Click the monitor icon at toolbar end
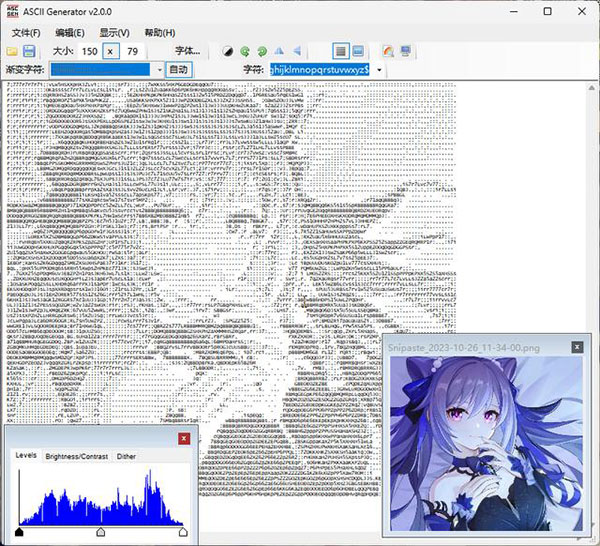The image size is (600, 546). tap(405, 51)
